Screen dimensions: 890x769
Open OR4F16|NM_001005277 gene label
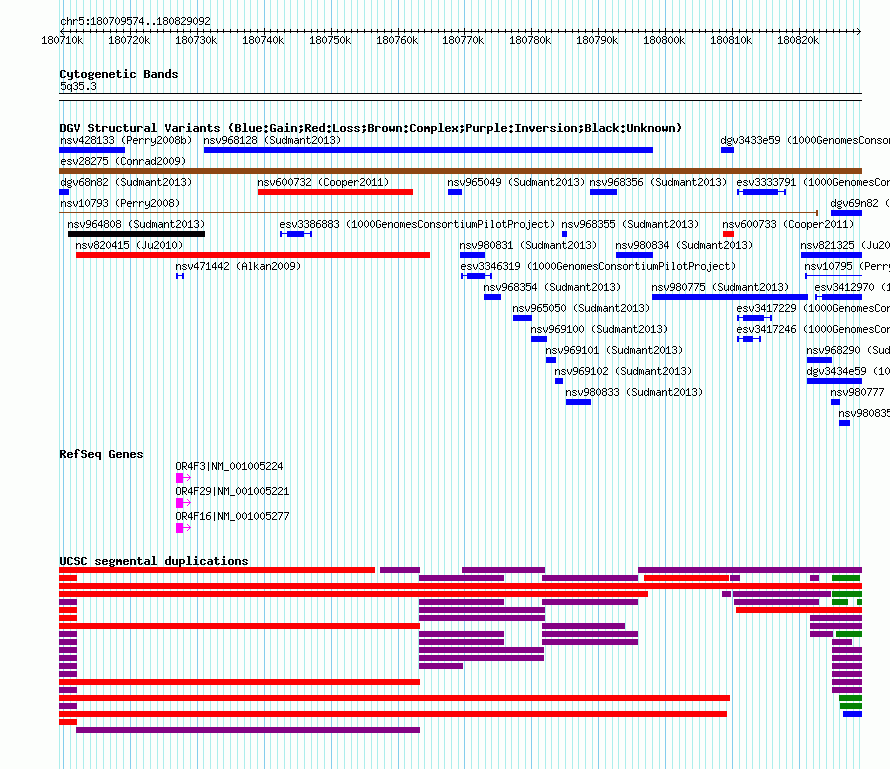(x=232, y=516)
